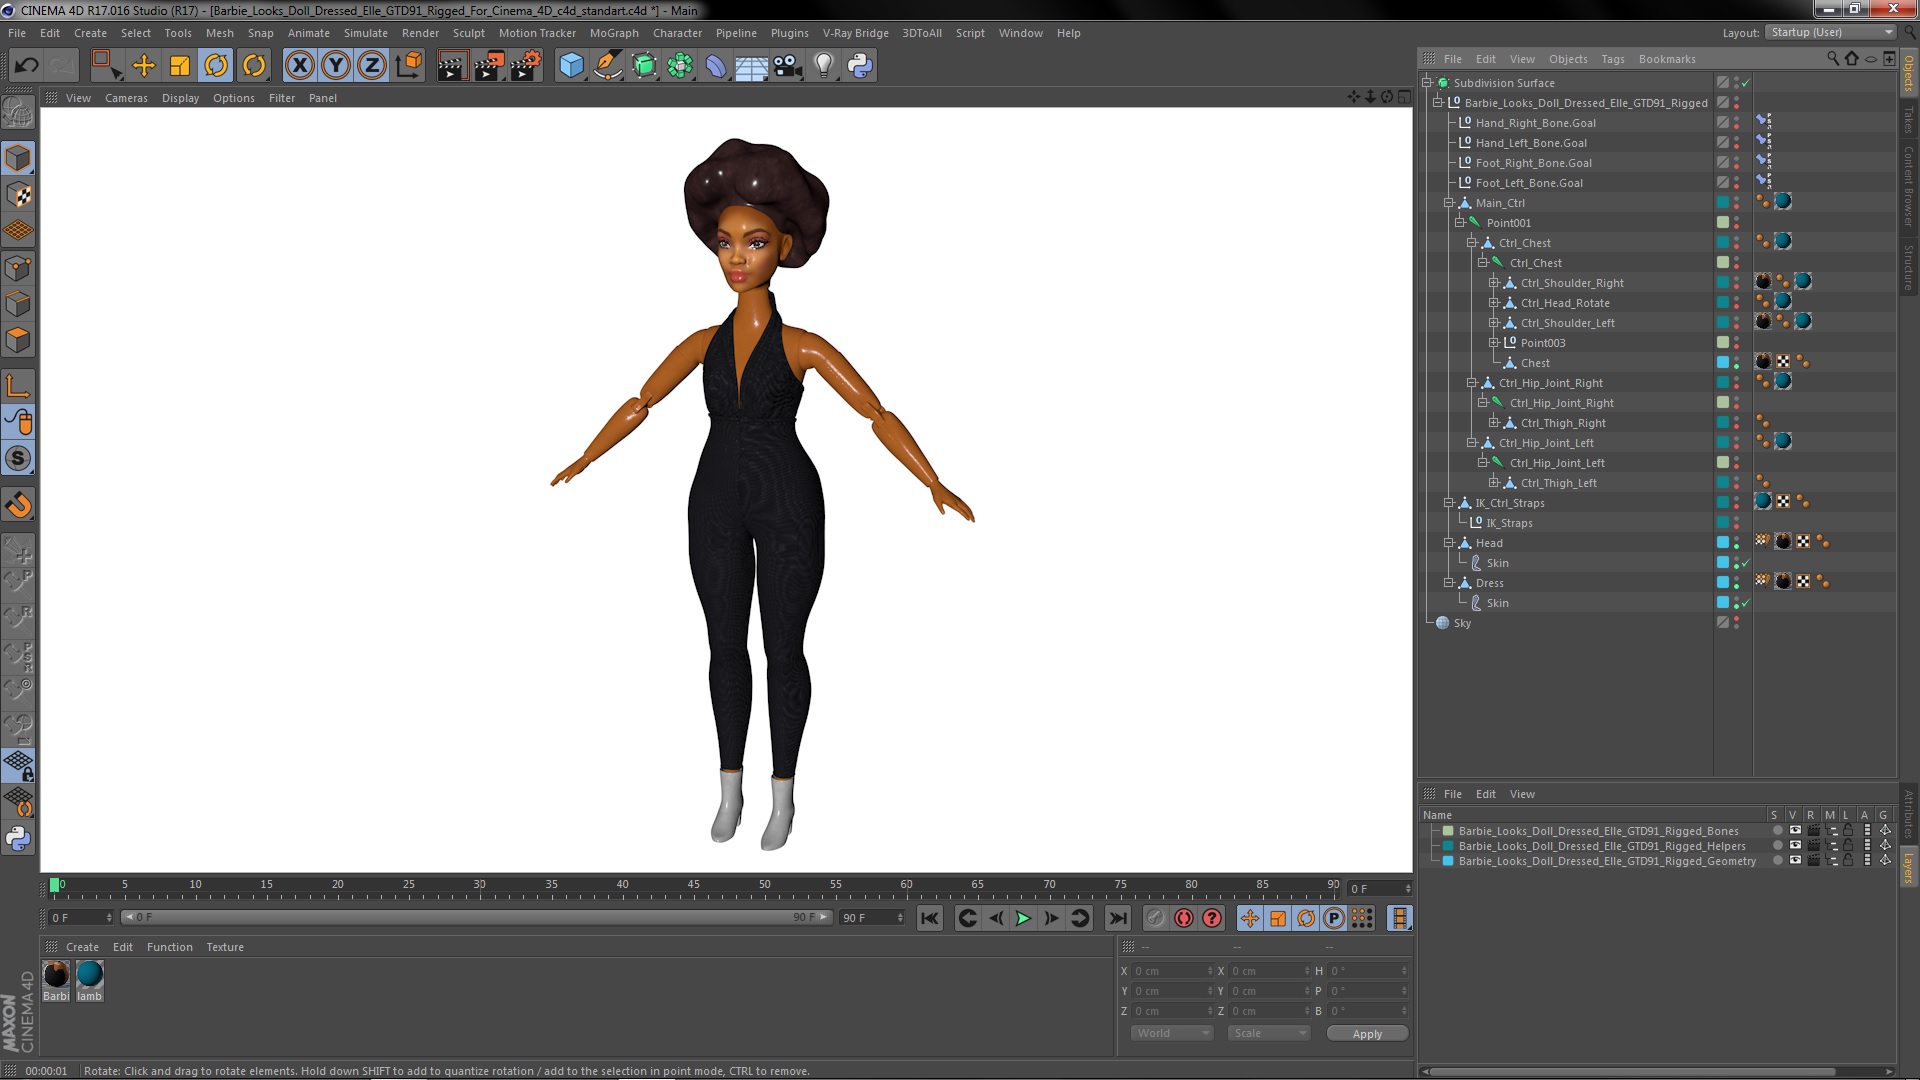1920x1080 pixels.
Task: Click the Array modeling objects icon
Action: click(x=680, y=66)
